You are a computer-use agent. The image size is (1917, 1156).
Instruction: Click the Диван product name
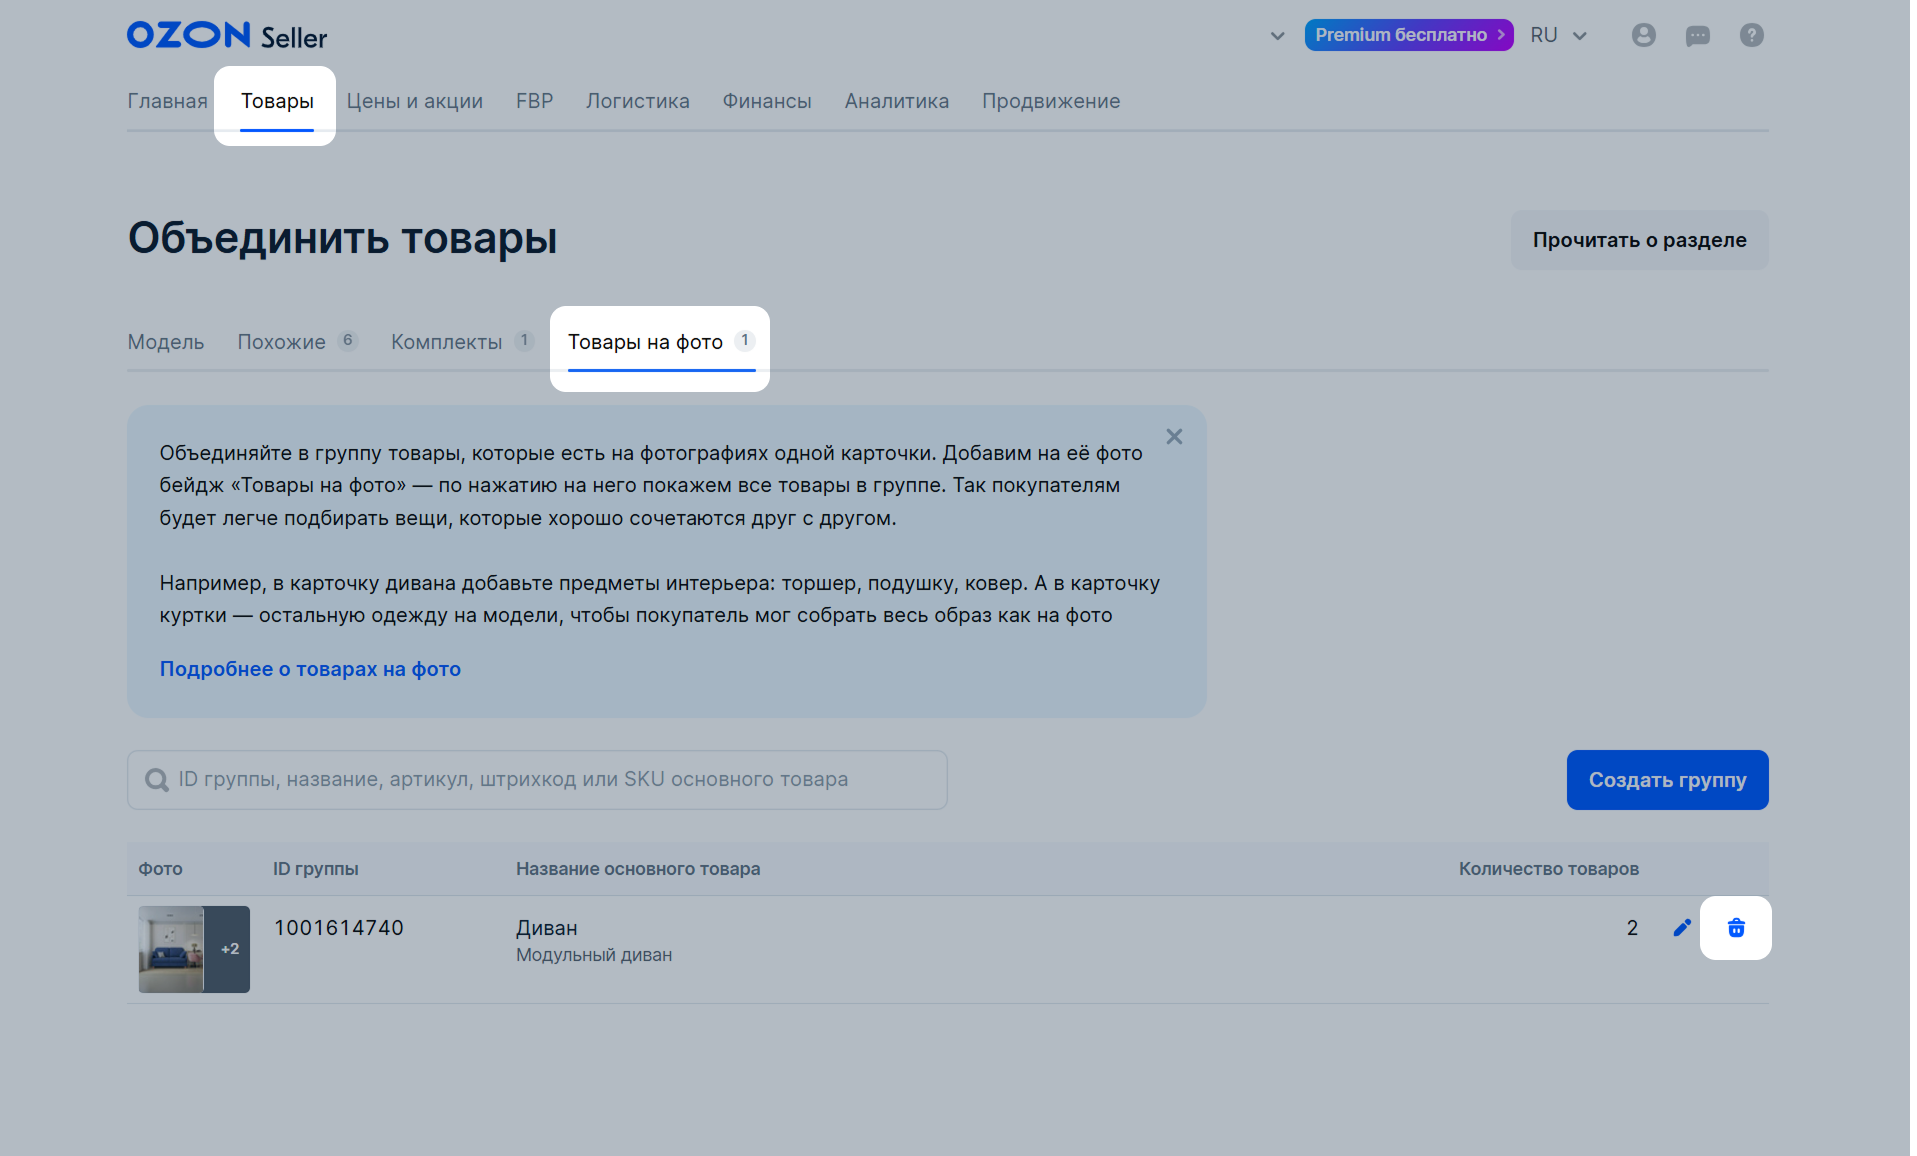click(547, 928)
